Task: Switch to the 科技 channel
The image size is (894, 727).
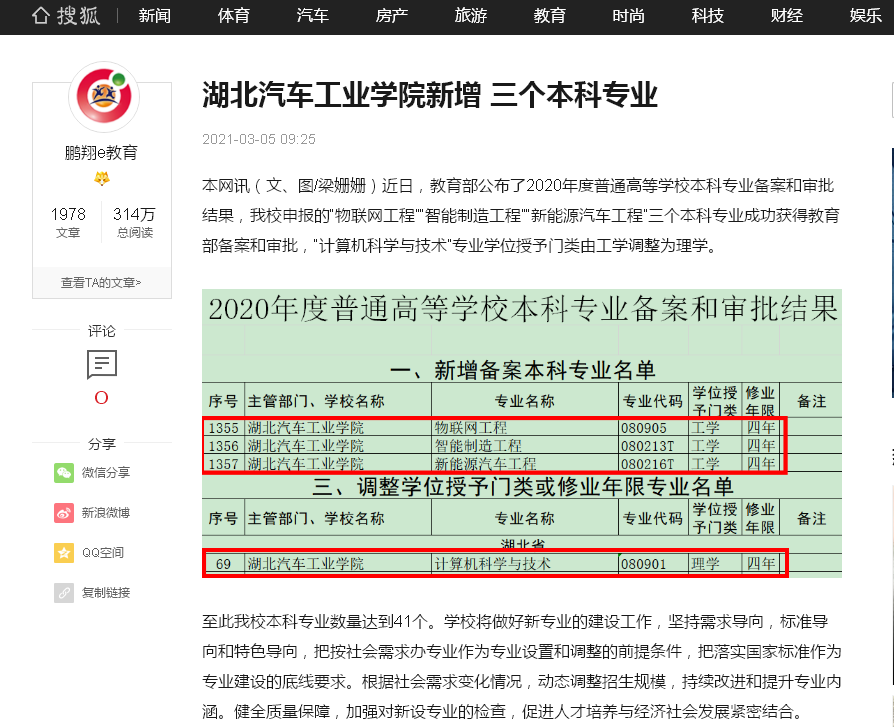Action: (x=707, y=16)
